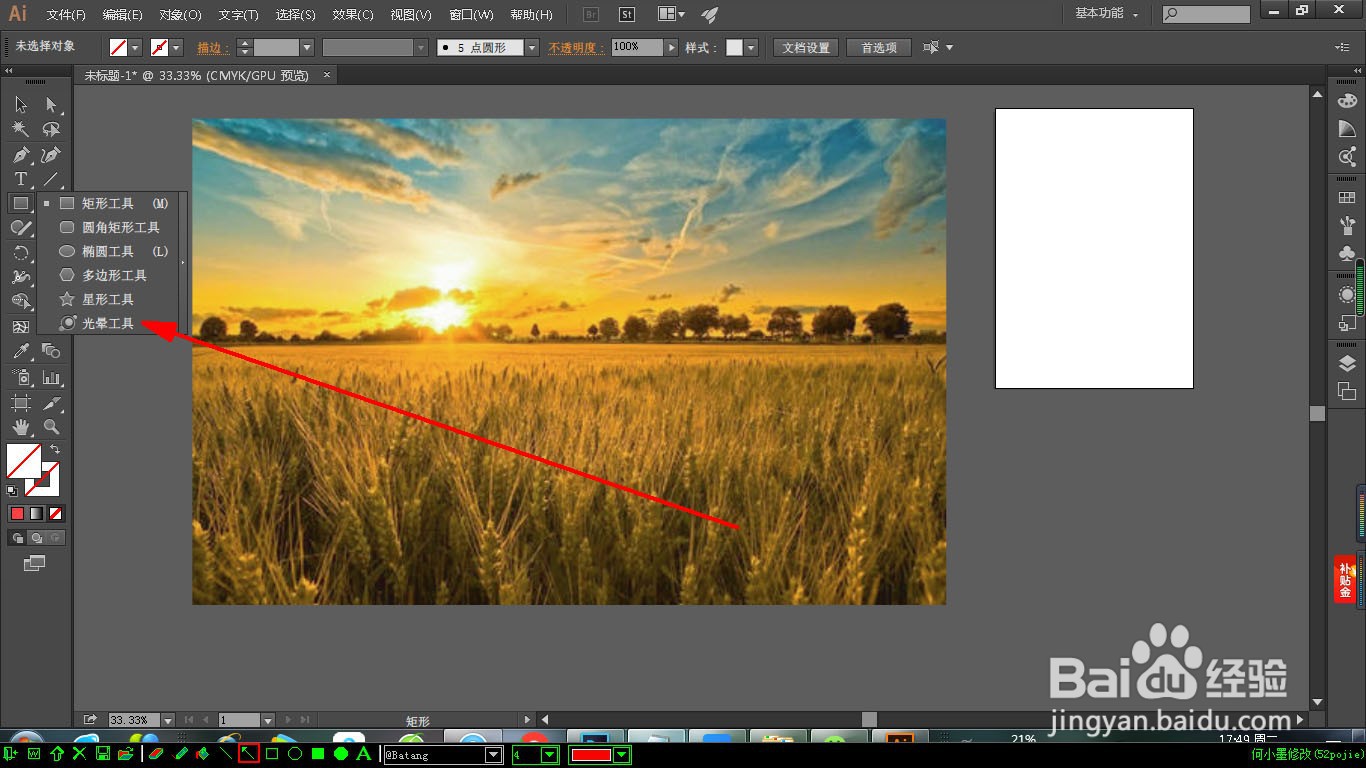Open the 5 点圆形 brush dropdown
The image size is (1366, 768).
530,47
